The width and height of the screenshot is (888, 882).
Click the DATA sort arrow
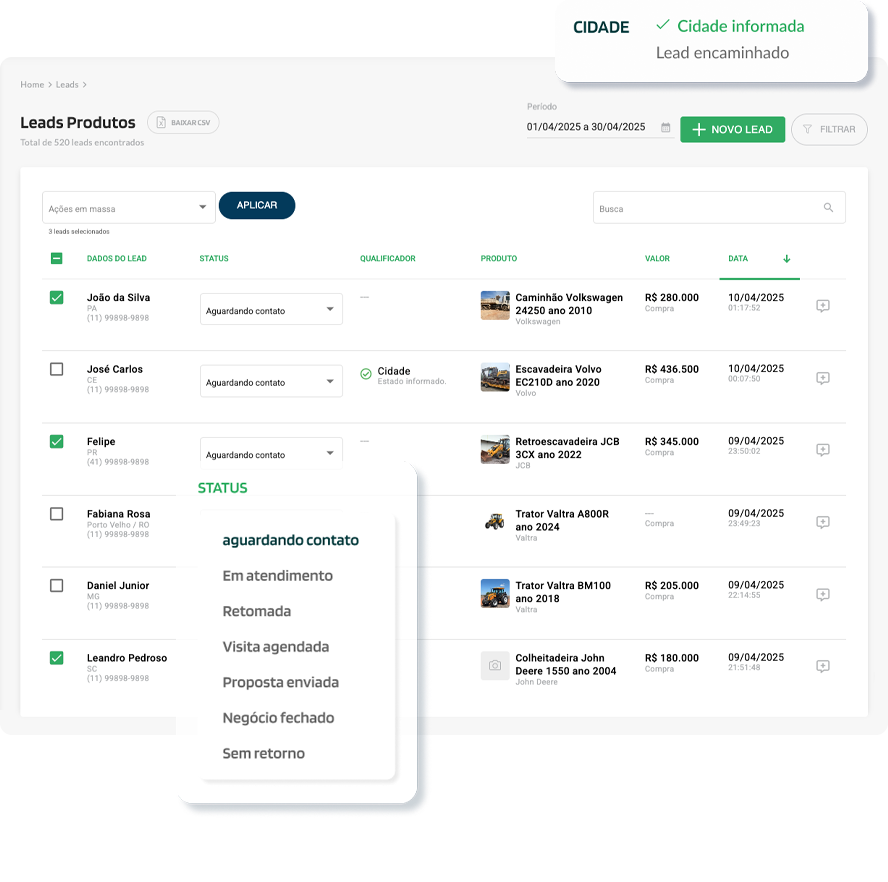click(786, 259)
